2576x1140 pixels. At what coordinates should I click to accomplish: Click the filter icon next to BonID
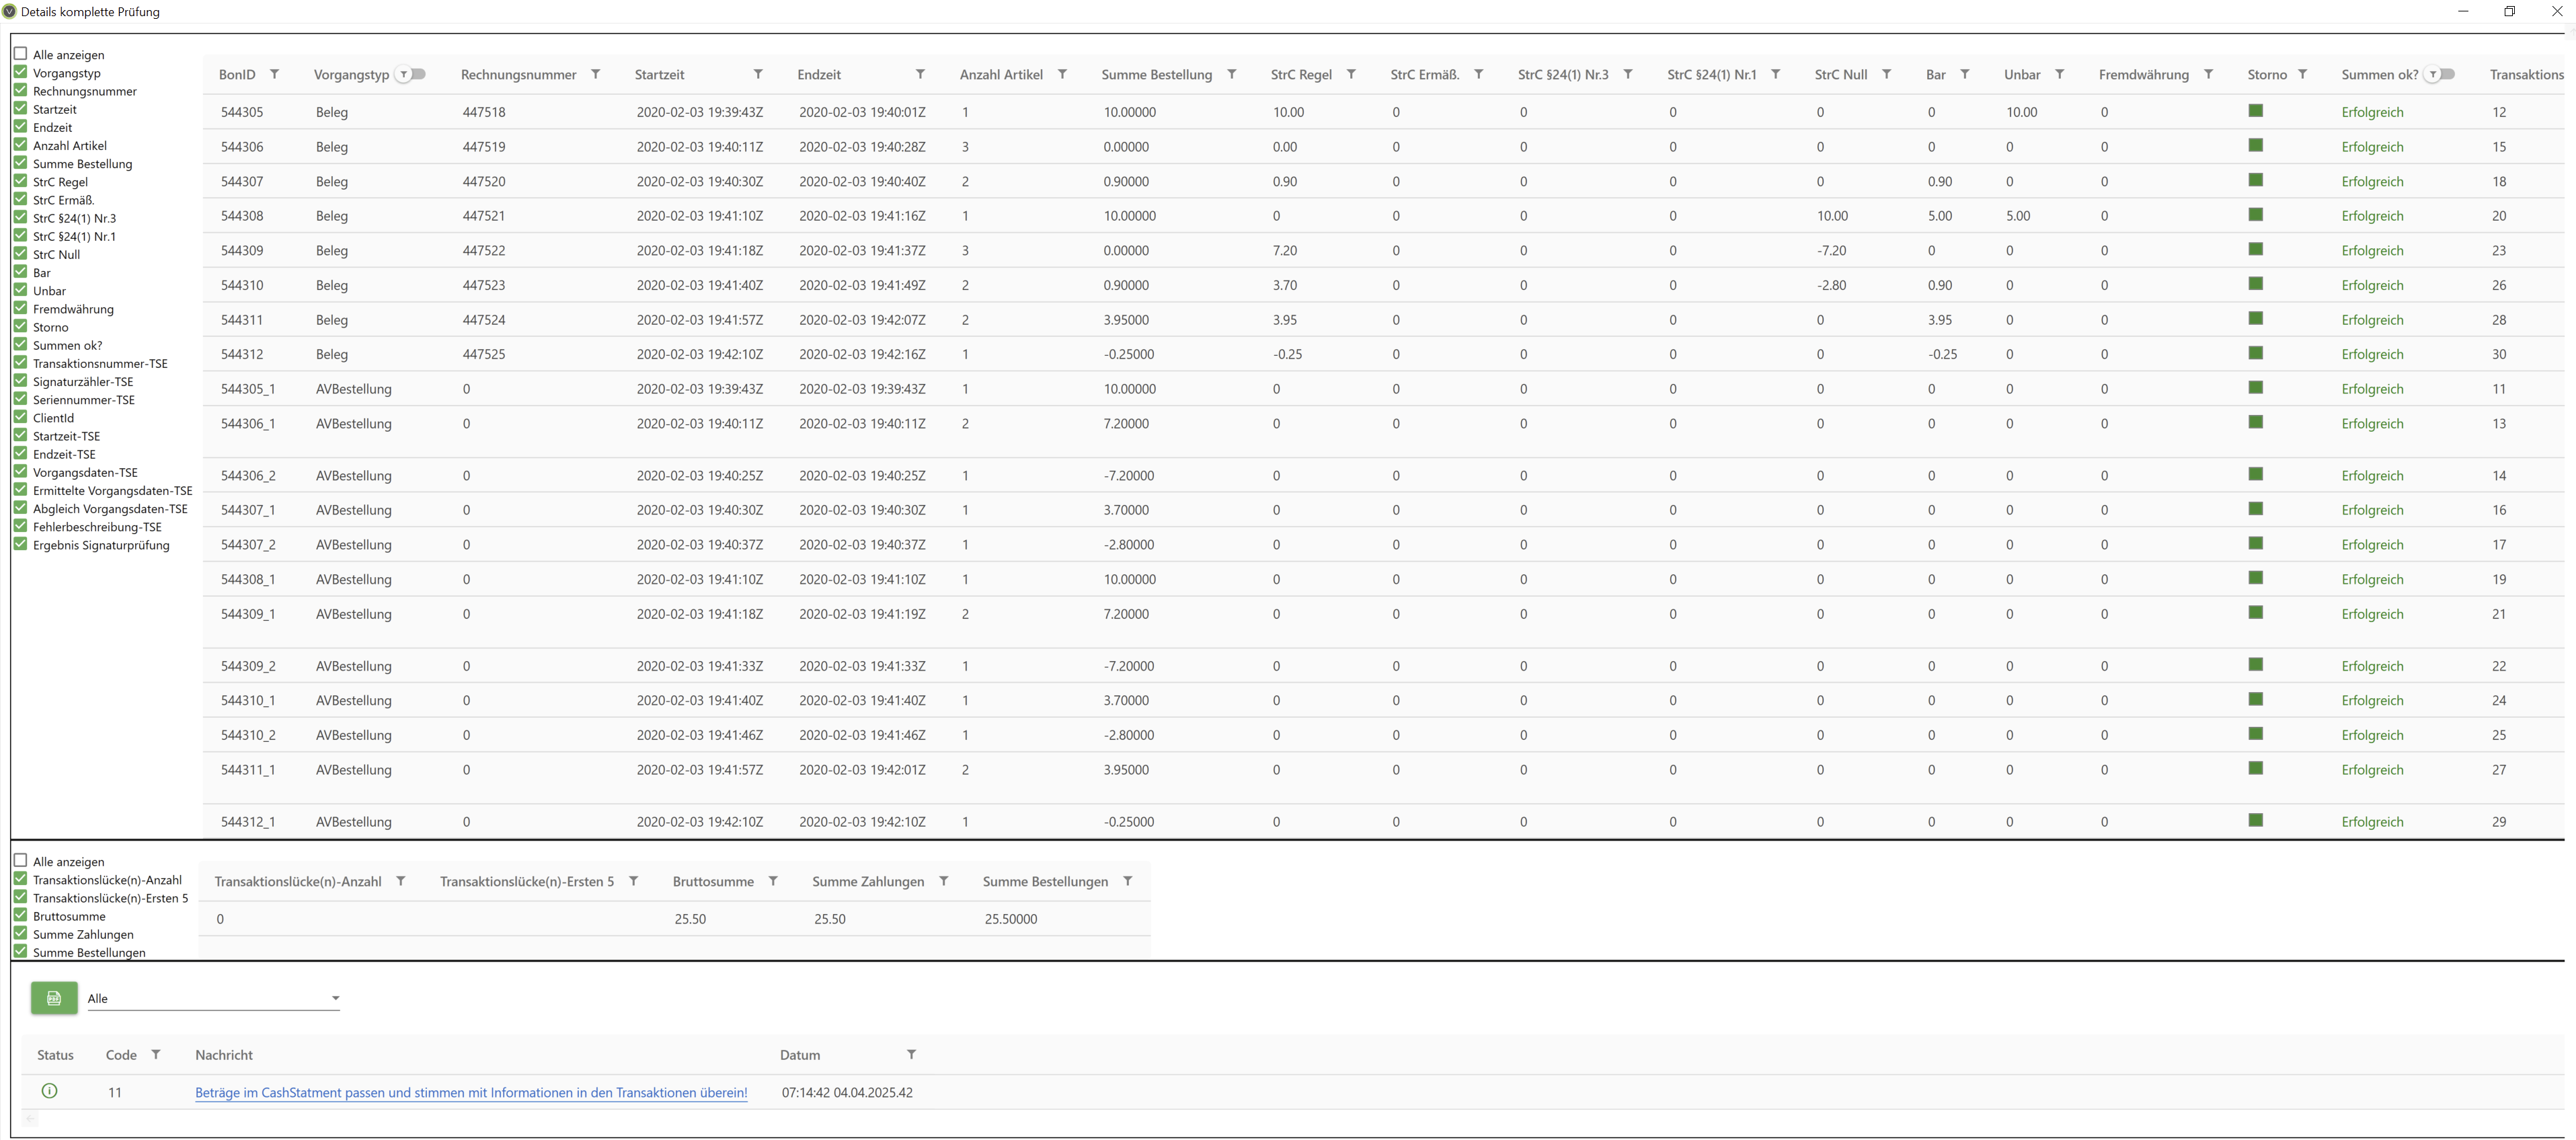[x=274, y=74]
